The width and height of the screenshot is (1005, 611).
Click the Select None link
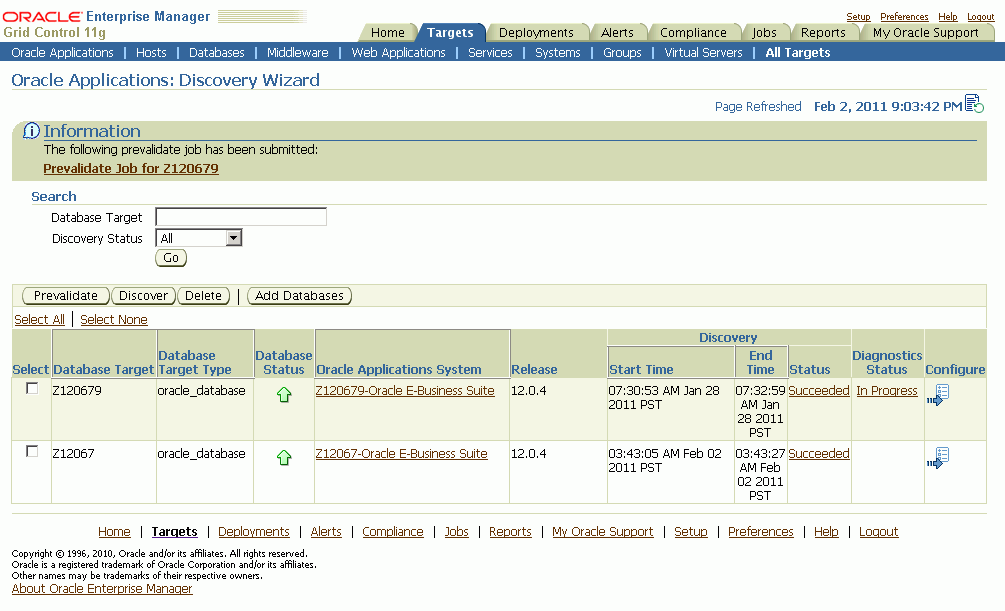[x=113, y=319]
